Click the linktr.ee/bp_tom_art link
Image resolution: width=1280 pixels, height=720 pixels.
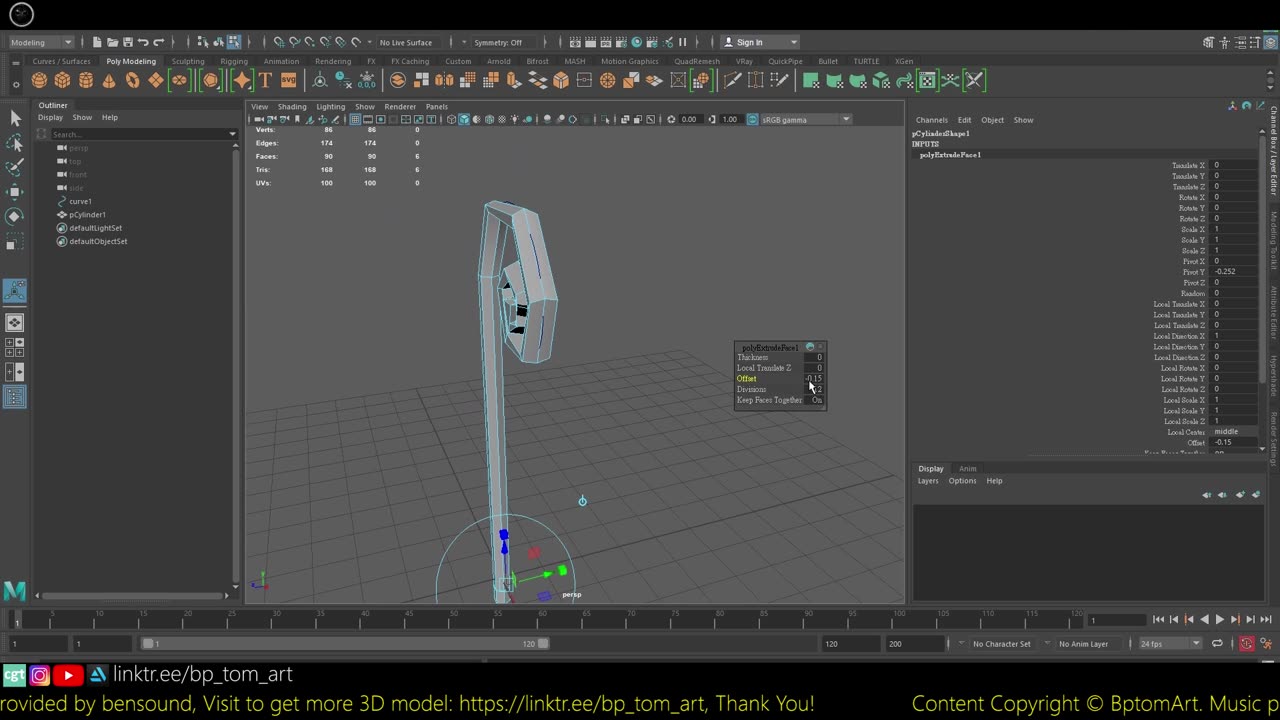(x=203, y=675)
